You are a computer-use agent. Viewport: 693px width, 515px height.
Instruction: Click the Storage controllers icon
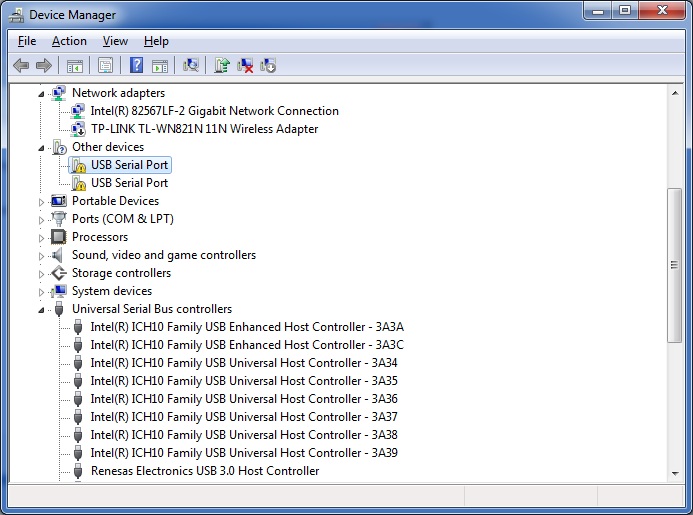point(58,273)
